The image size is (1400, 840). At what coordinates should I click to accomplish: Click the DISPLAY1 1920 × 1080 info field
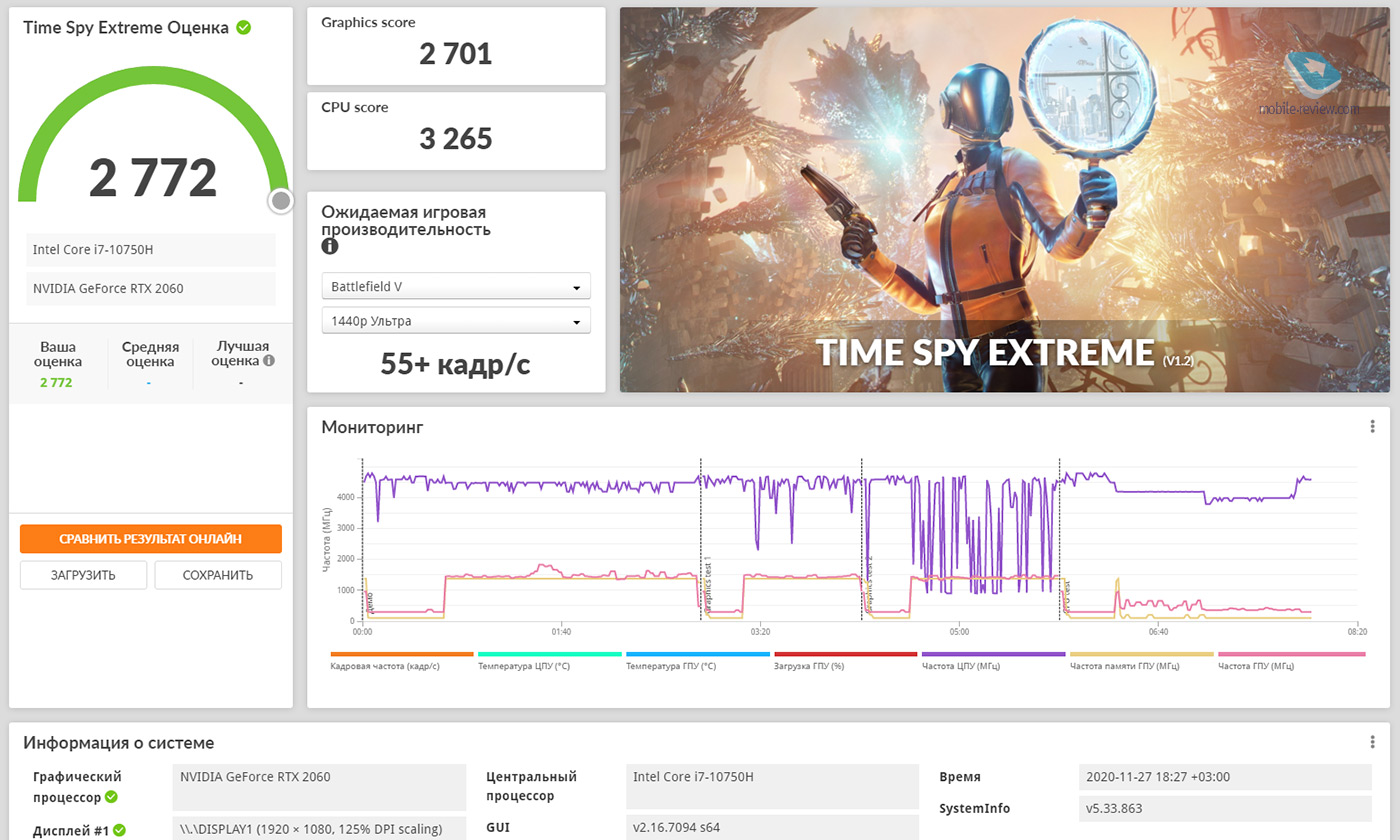[319, 828]
